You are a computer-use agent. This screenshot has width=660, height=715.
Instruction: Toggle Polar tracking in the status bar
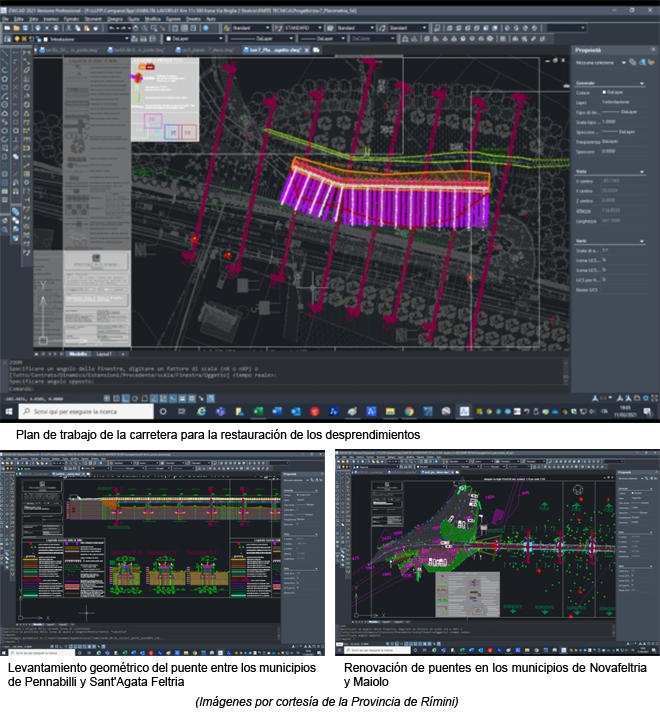pos(135,398)
